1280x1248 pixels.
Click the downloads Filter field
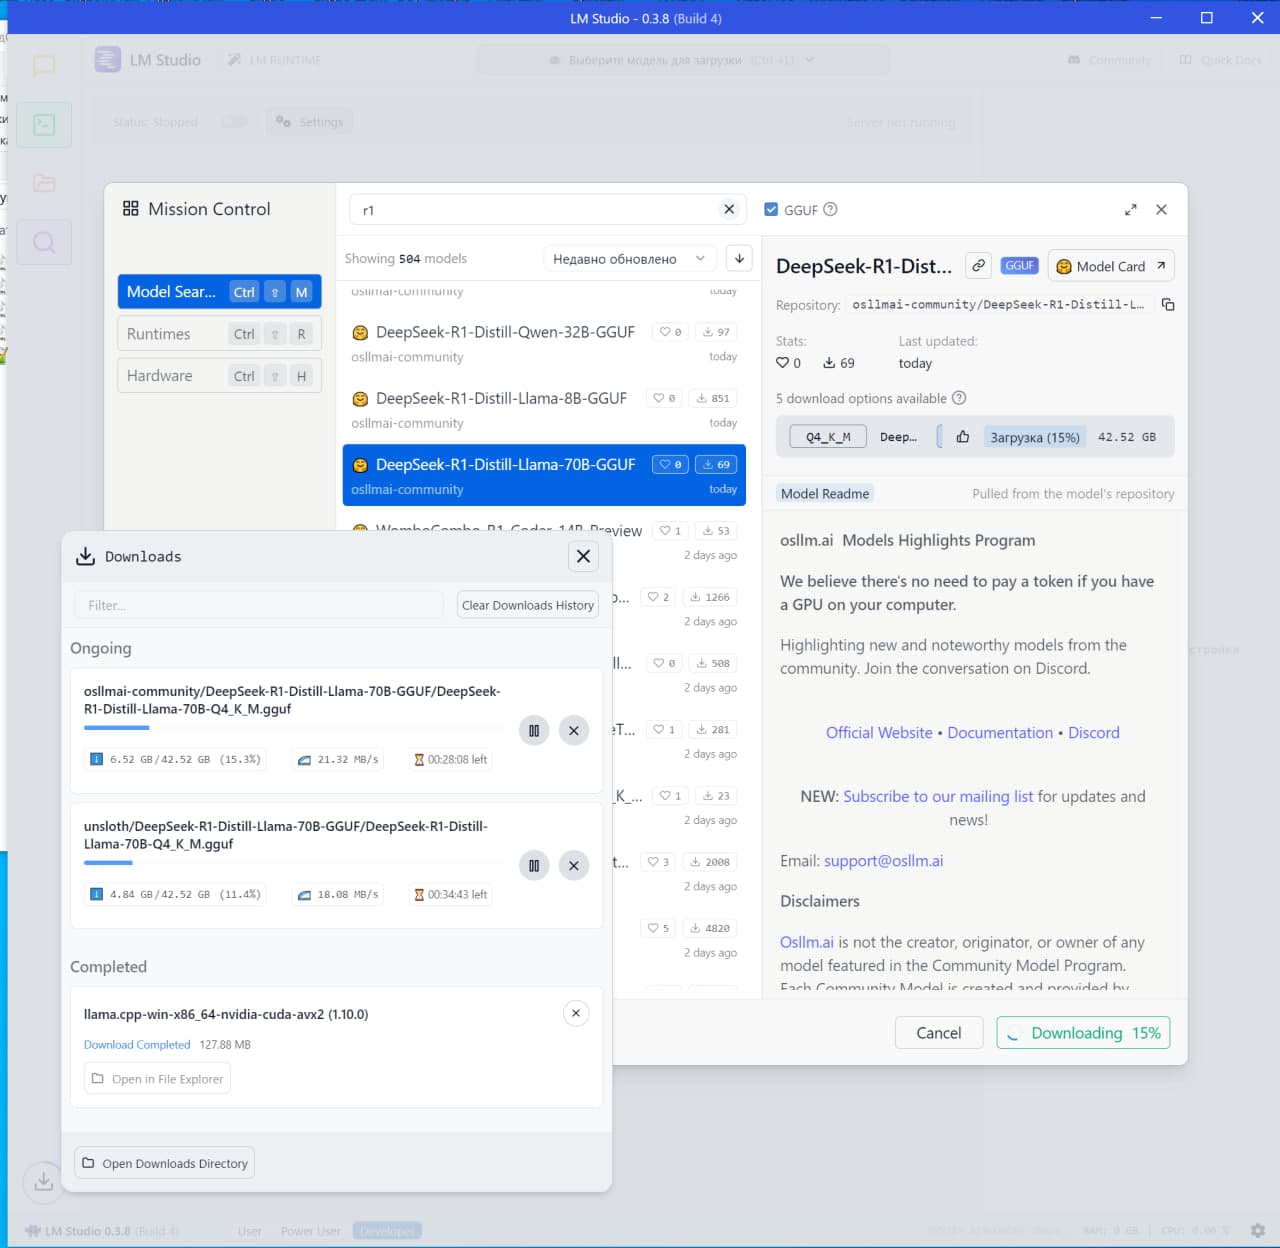click(259, 605)
